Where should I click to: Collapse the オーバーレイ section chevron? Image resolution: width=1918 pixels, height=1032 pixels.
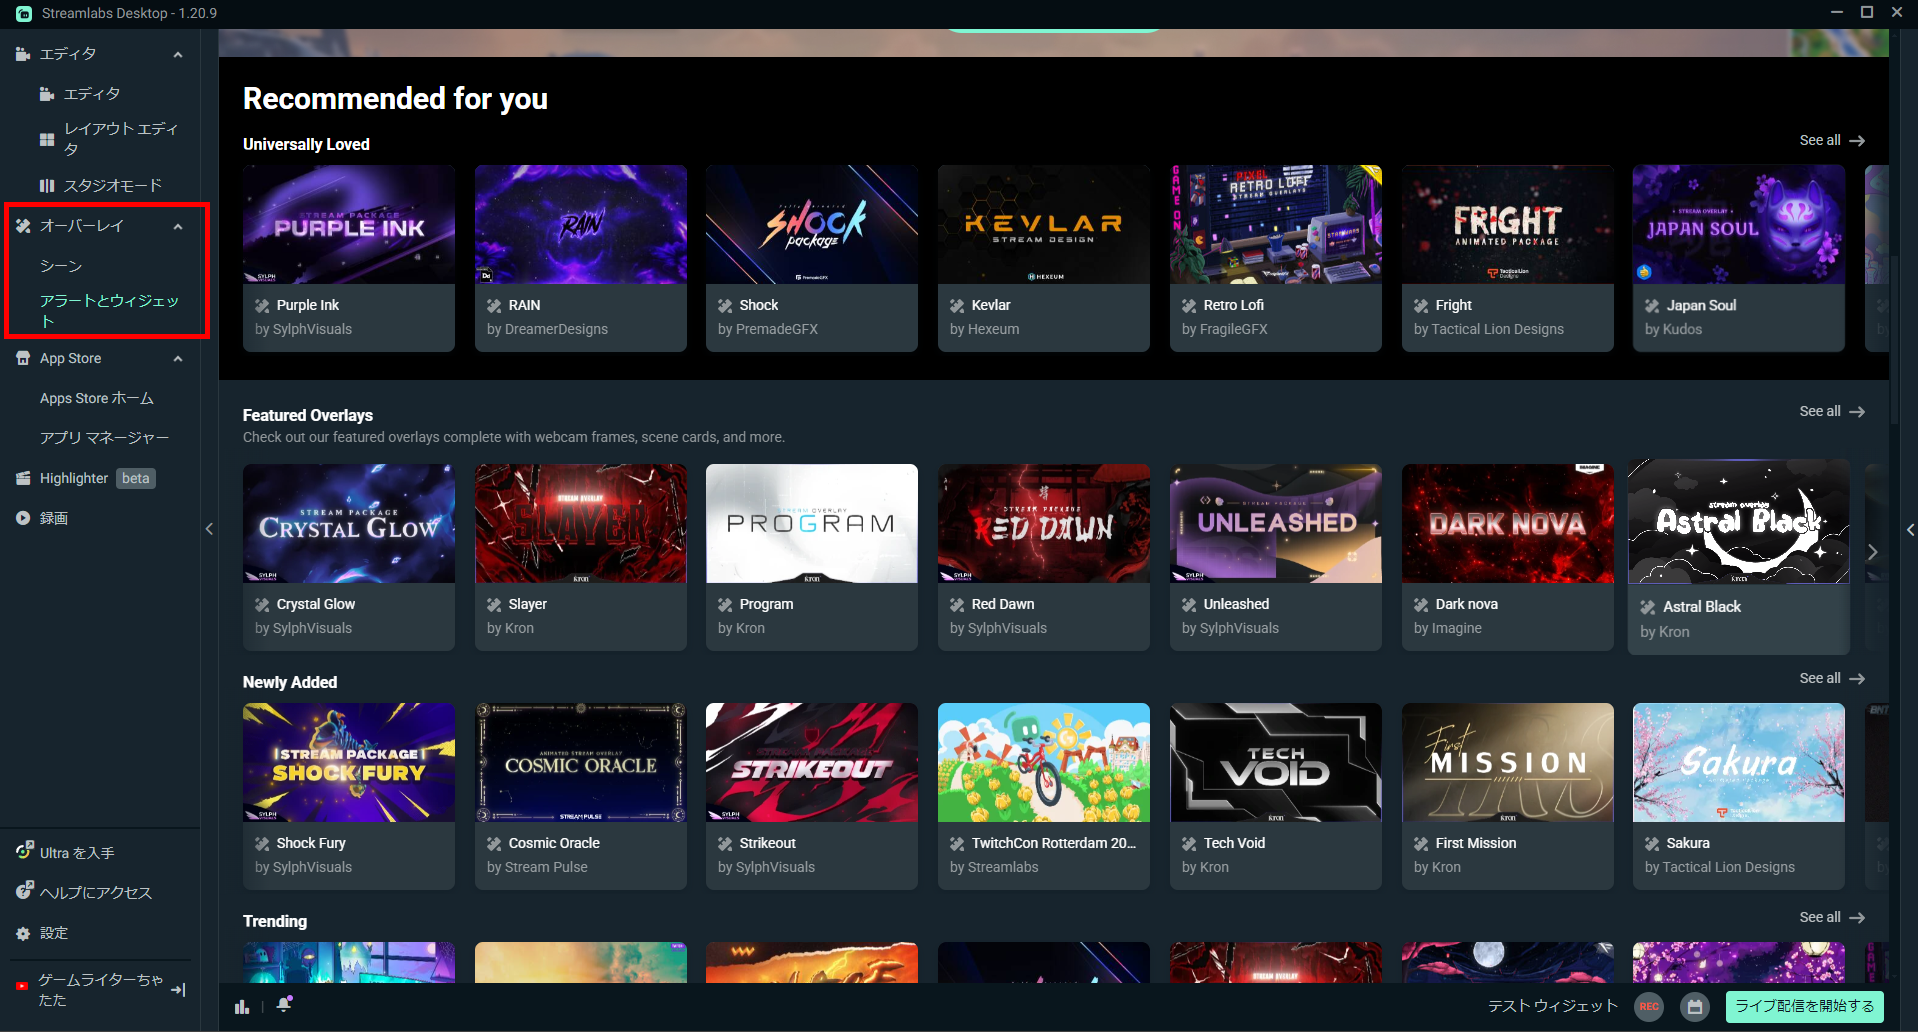178,227
